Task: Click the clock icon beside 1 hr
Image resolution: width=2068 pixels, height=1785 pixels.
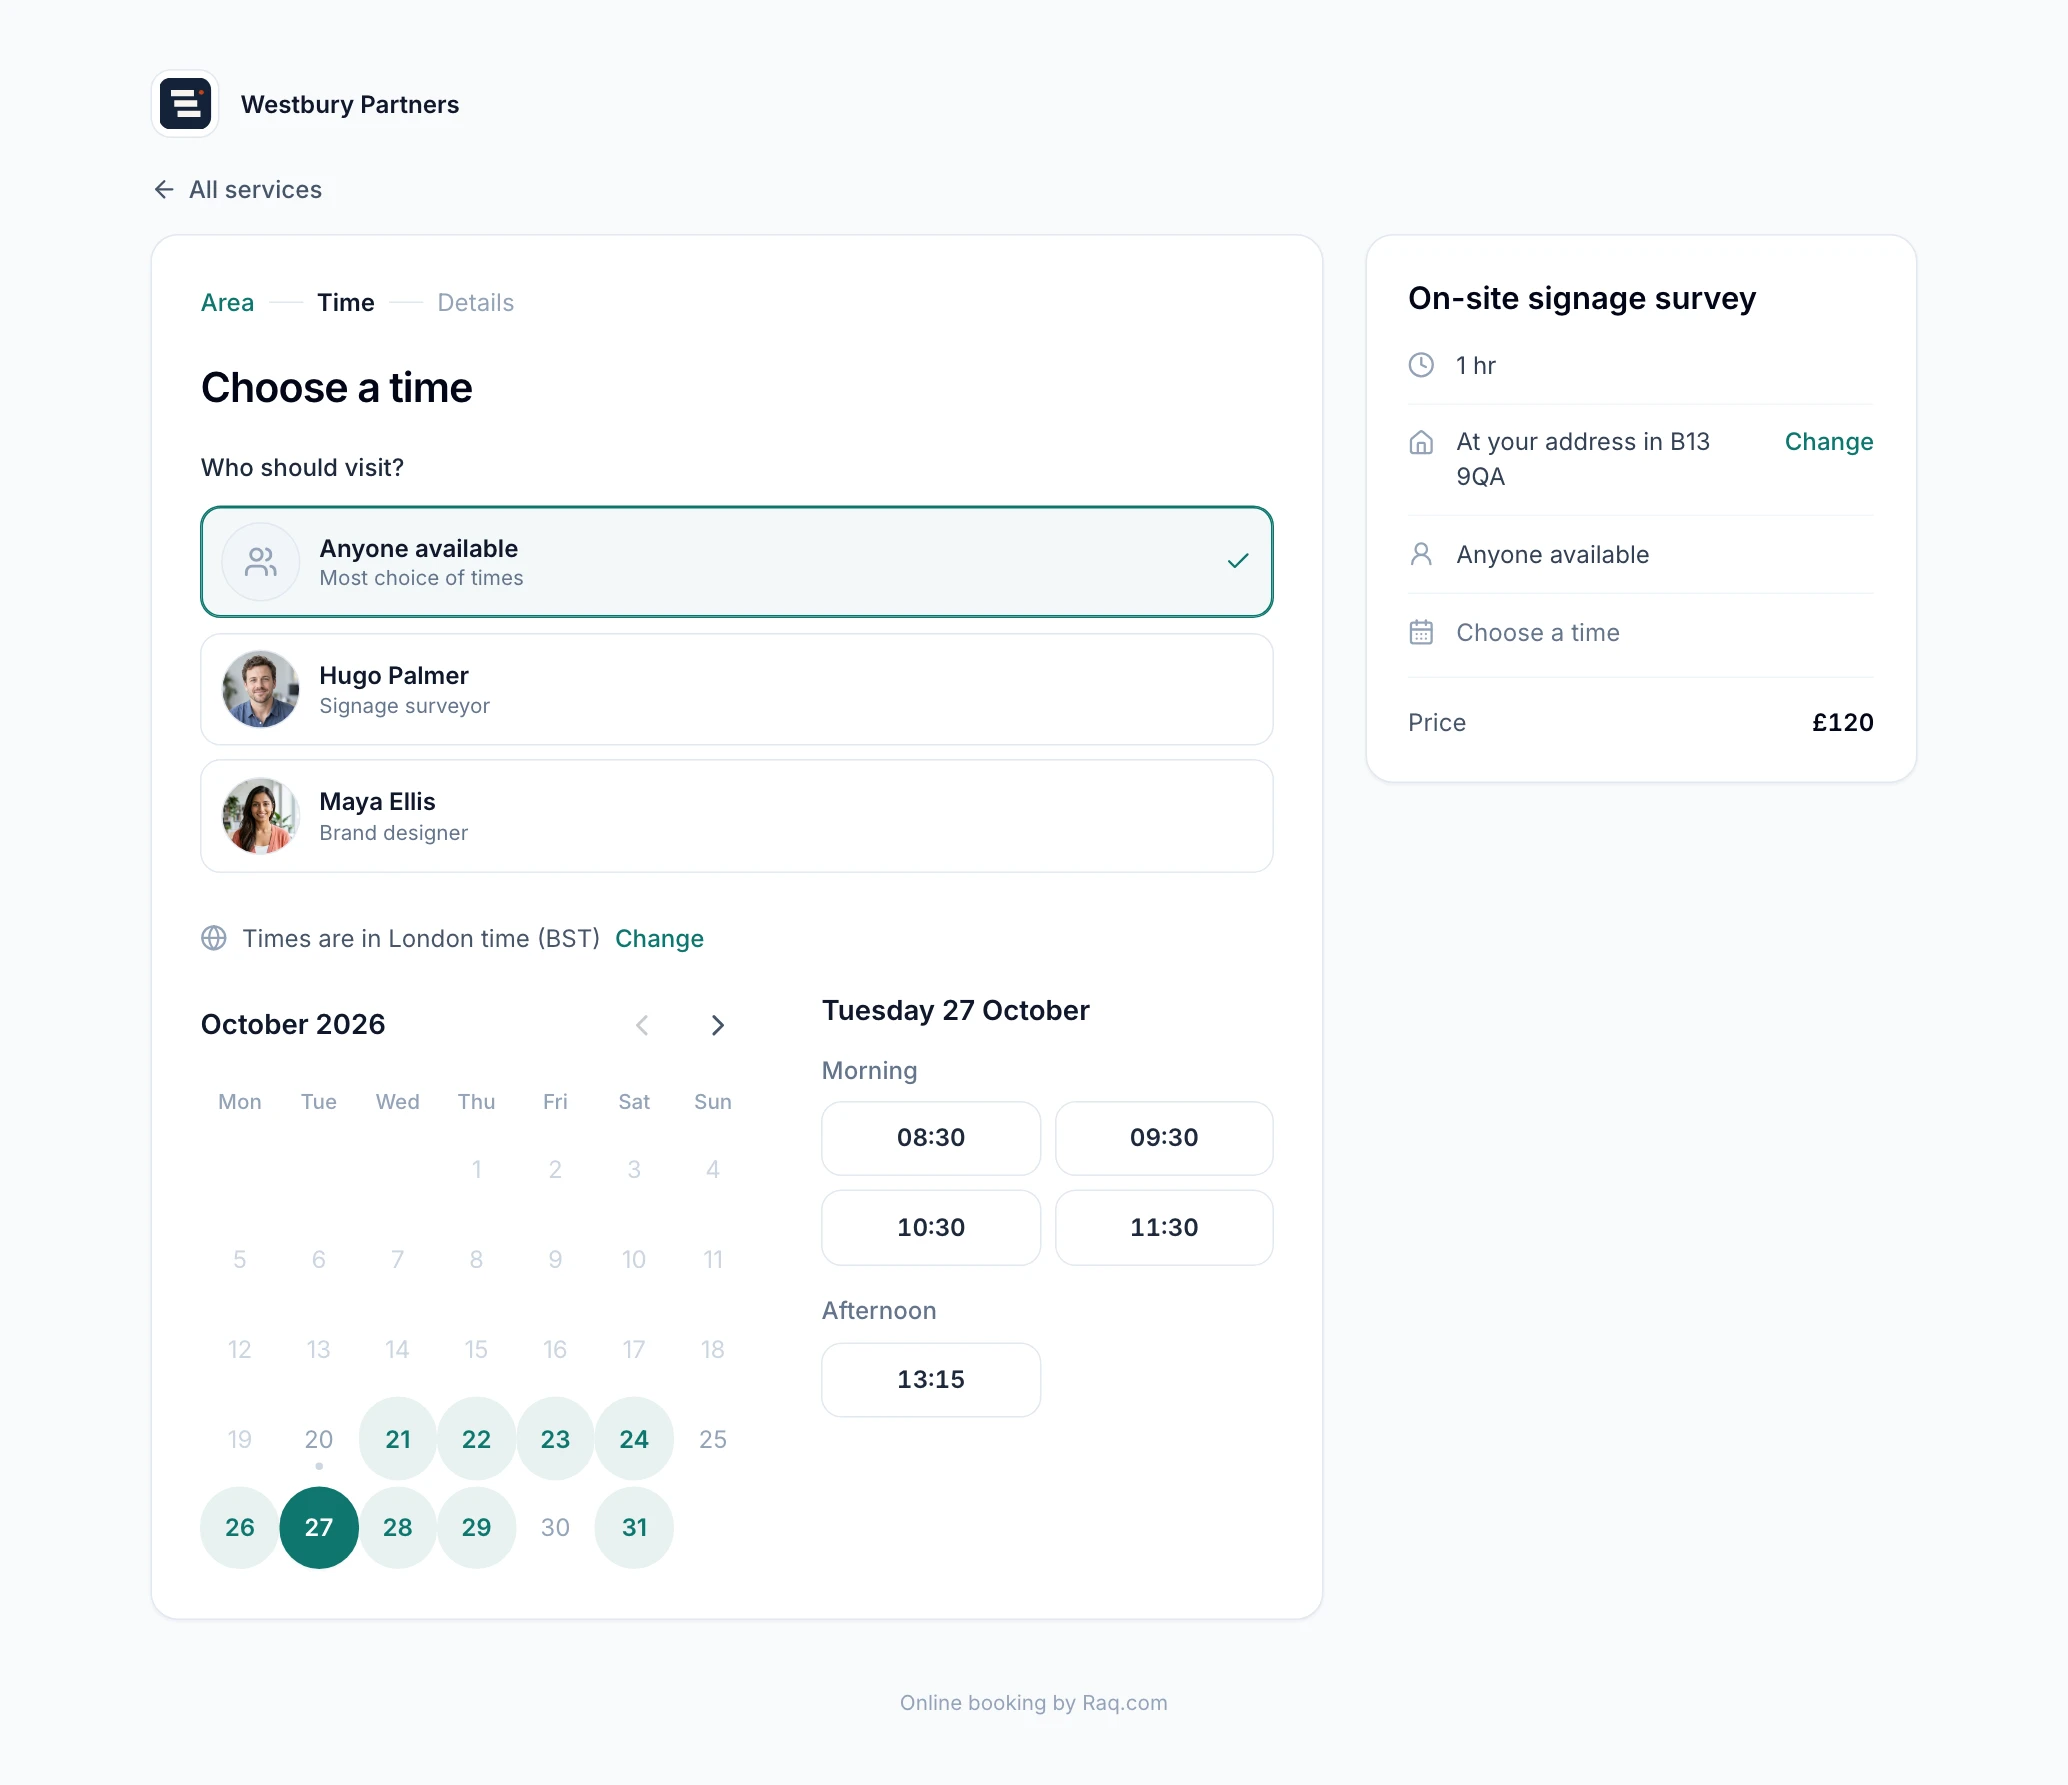Action: point(1421,365)
